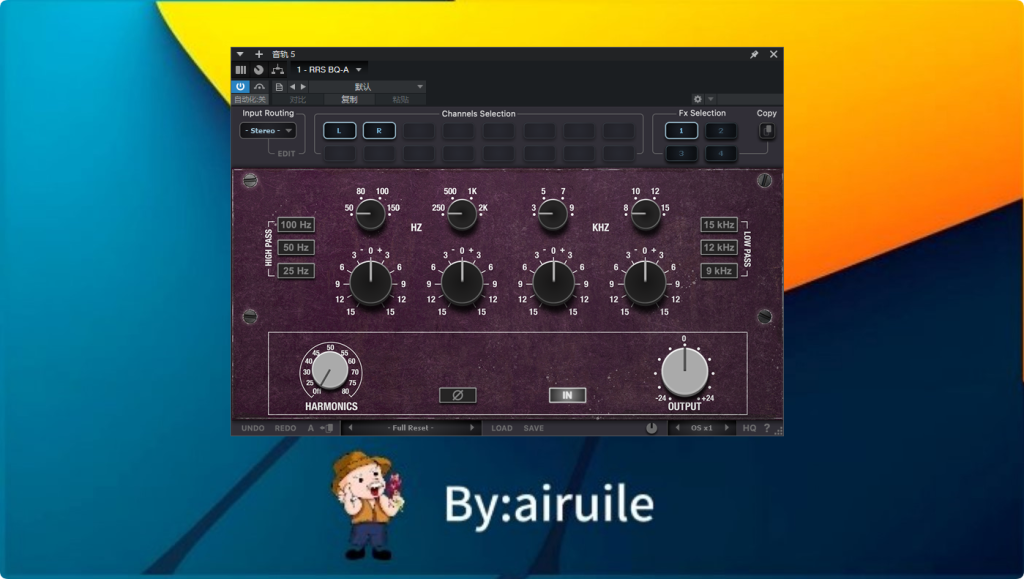Screen dimensions: 1024x579
Task: Open the Stereo input routing dropdown
Action: tap(268, 131)
